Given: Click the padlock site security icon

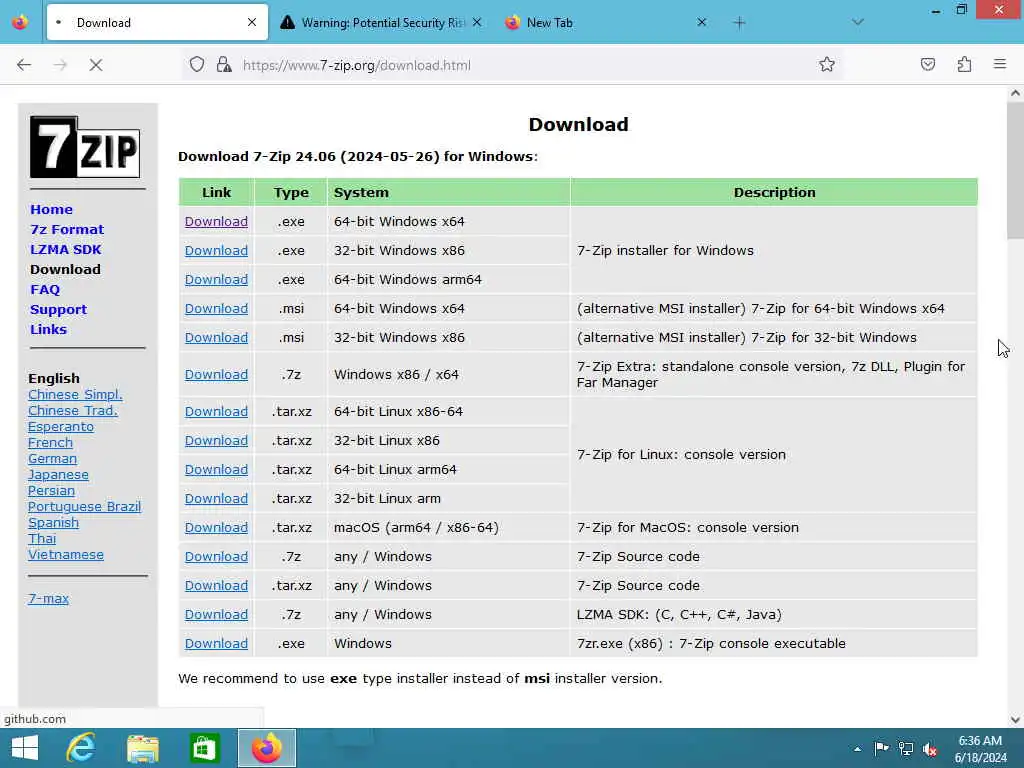Looking at the screenshot, I should coord(224,65).
